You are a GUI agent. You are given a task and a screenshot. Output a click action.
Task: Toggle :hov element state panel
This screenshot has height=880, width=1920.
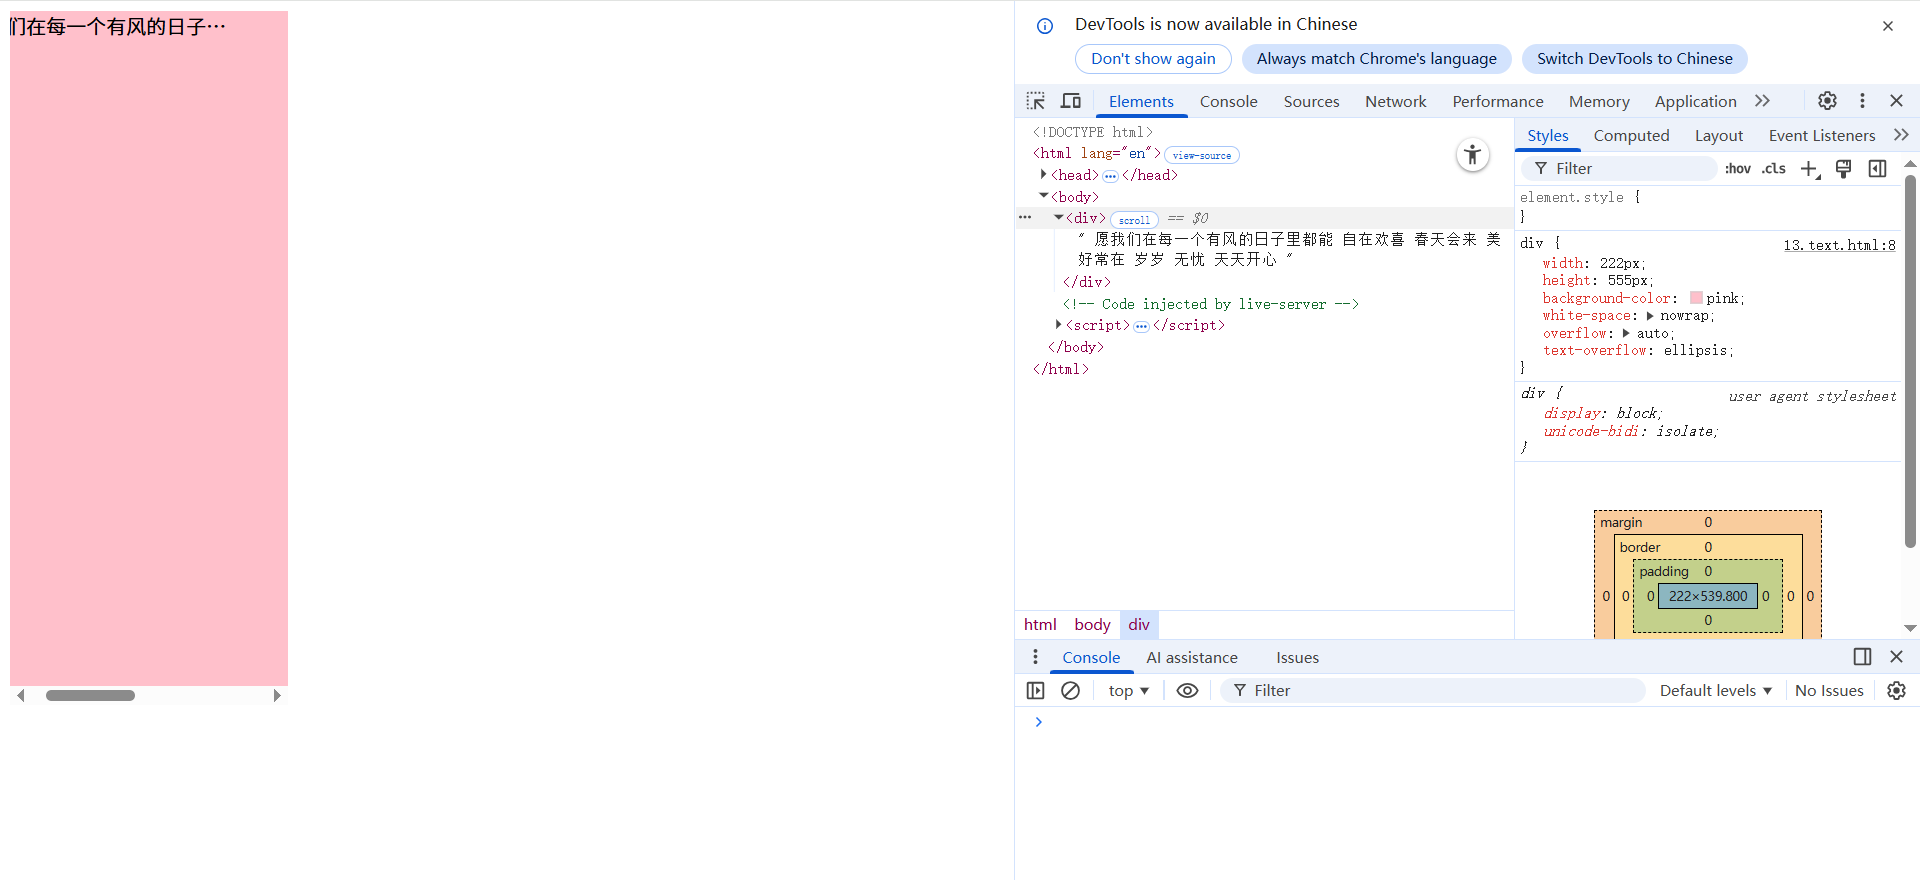[1738, 168]
